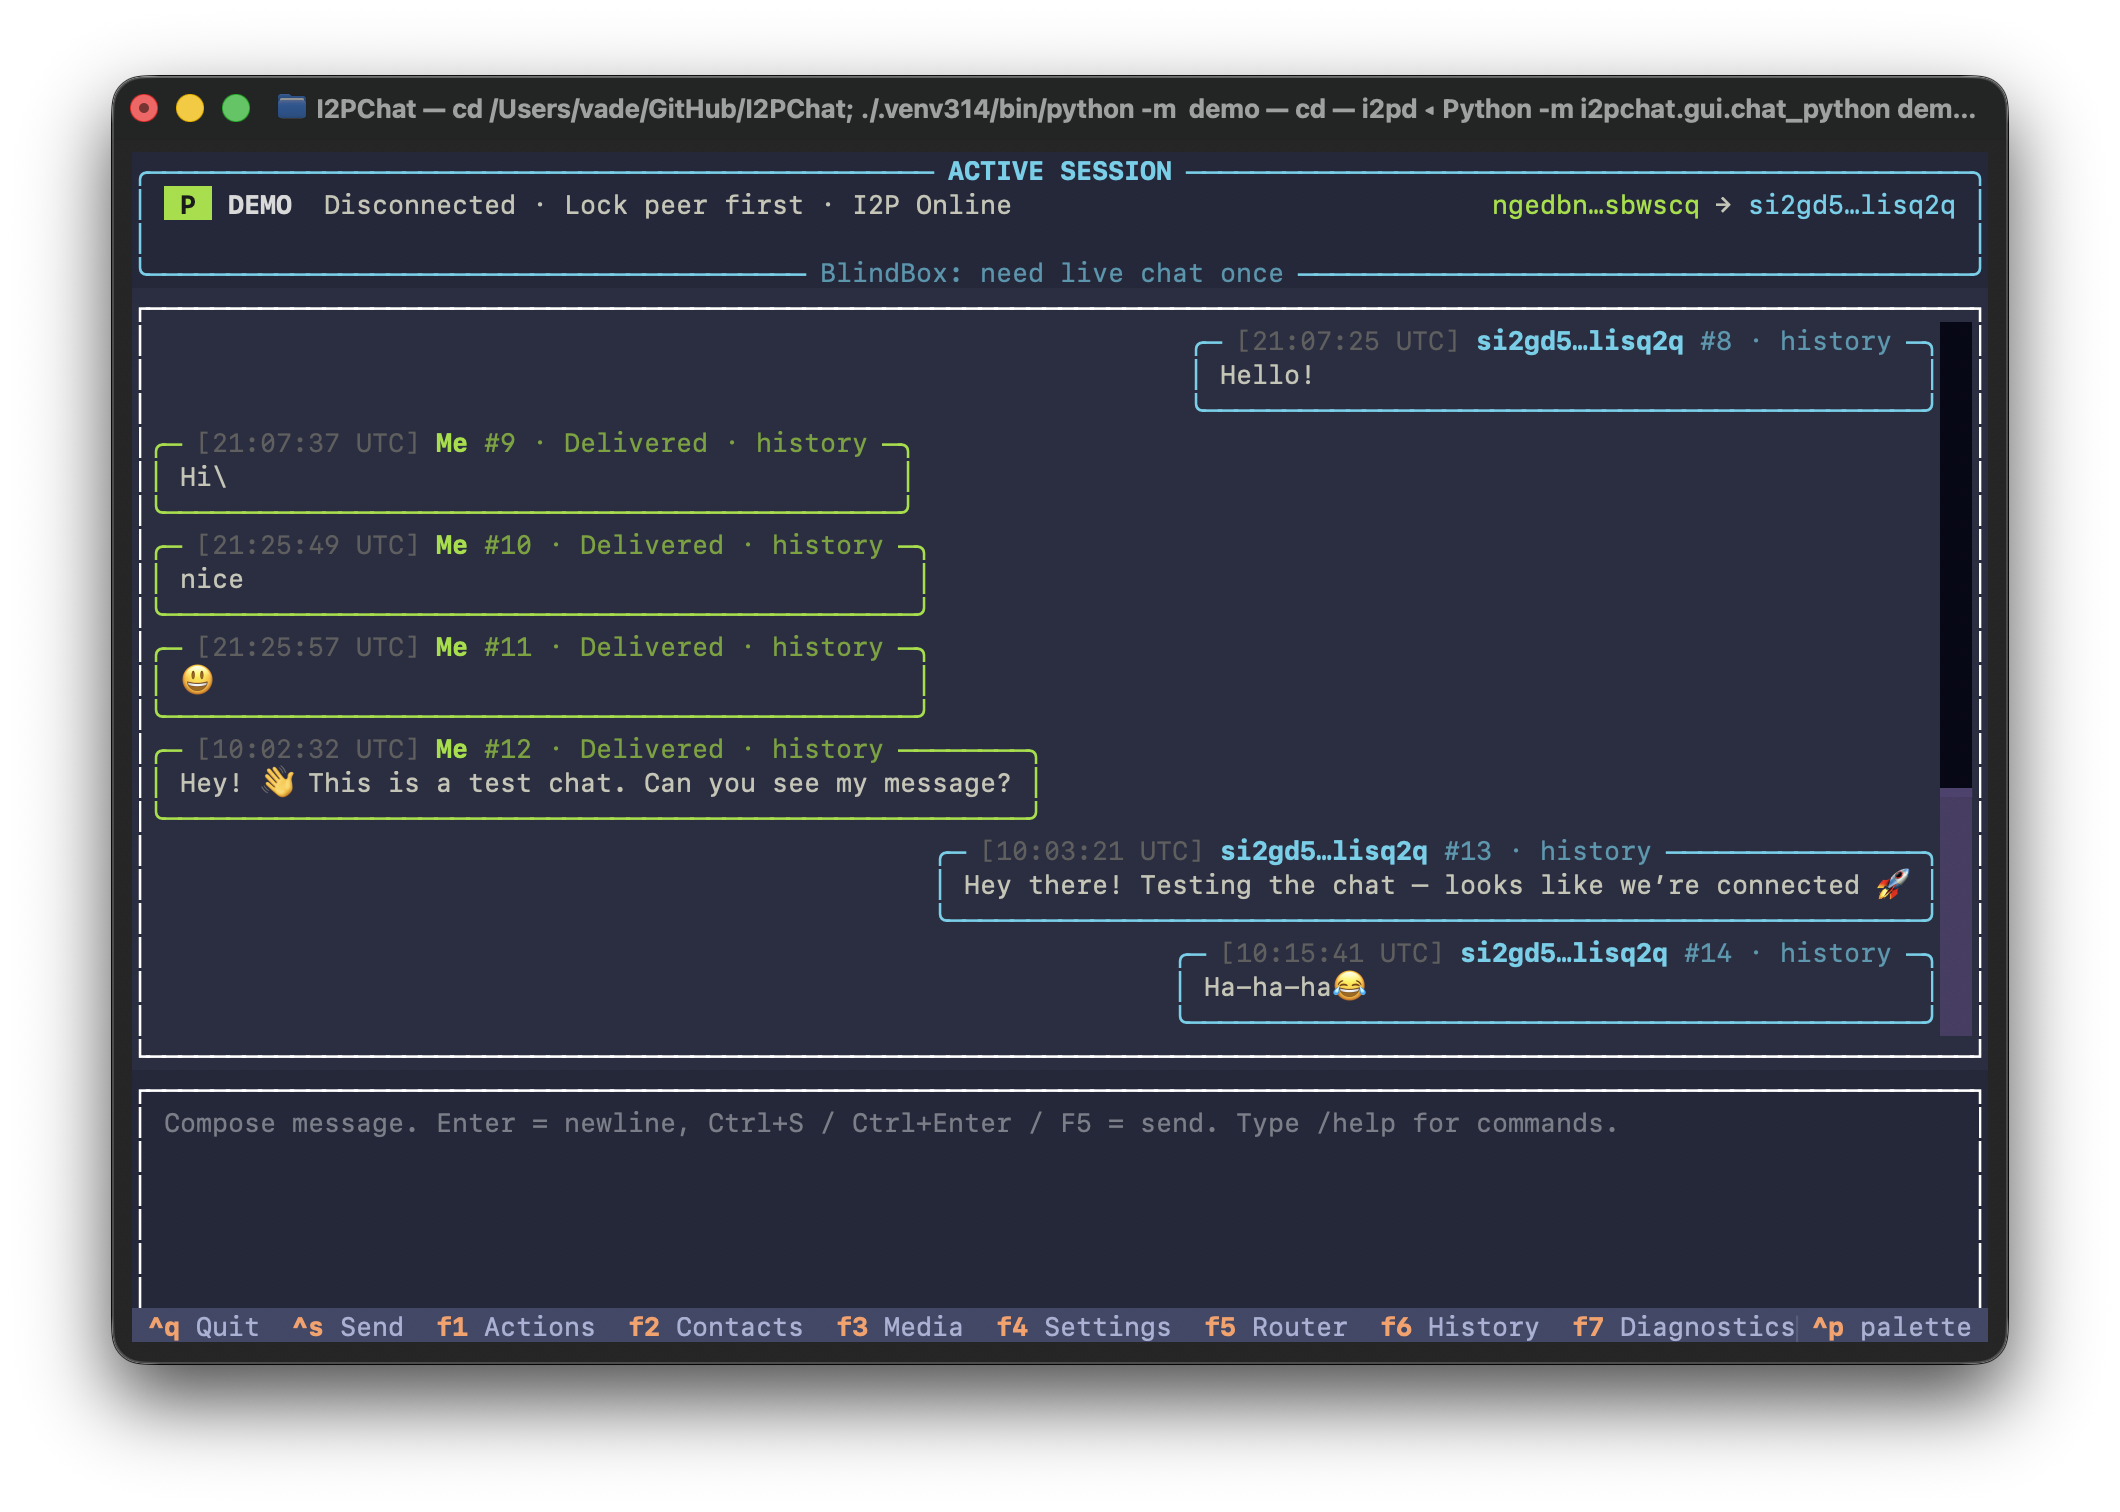Screen dimensions: 2120x1512
Task: Click the chat scrollbar thumb
Action: (1955, 911)
